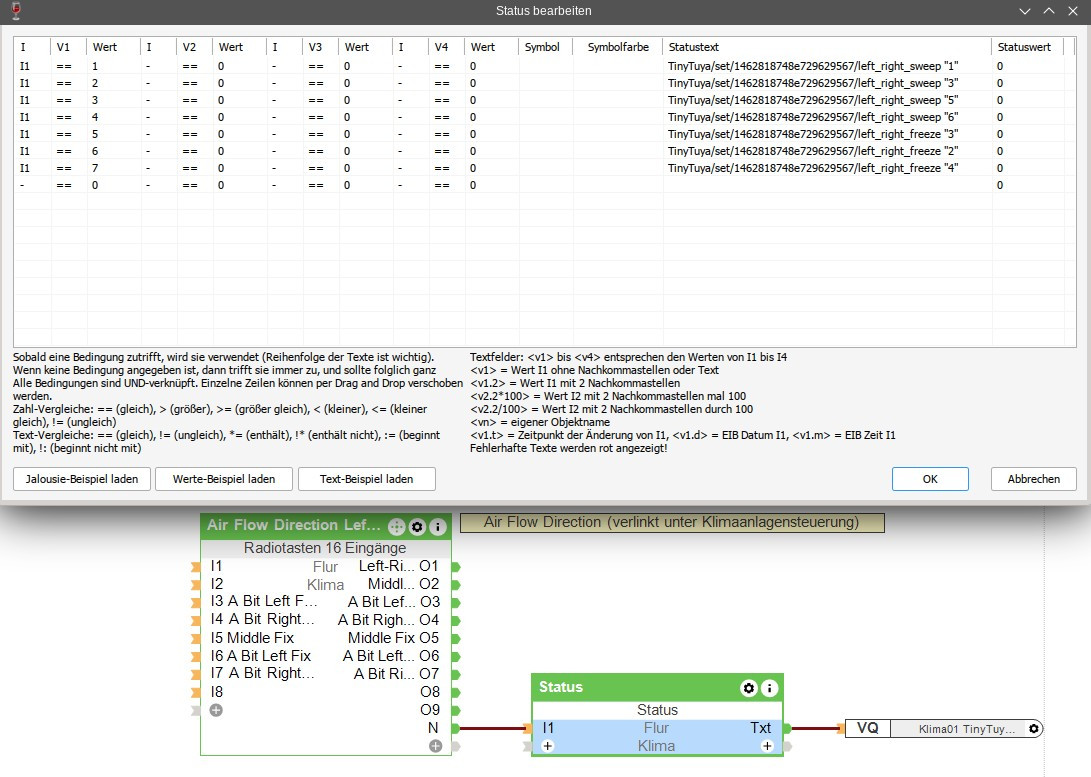Image resolution: width=1091 pixels, height=777 pixels.
Task: Click Jalousie-Beispiel laden button
Action: (x=82, y=479)
